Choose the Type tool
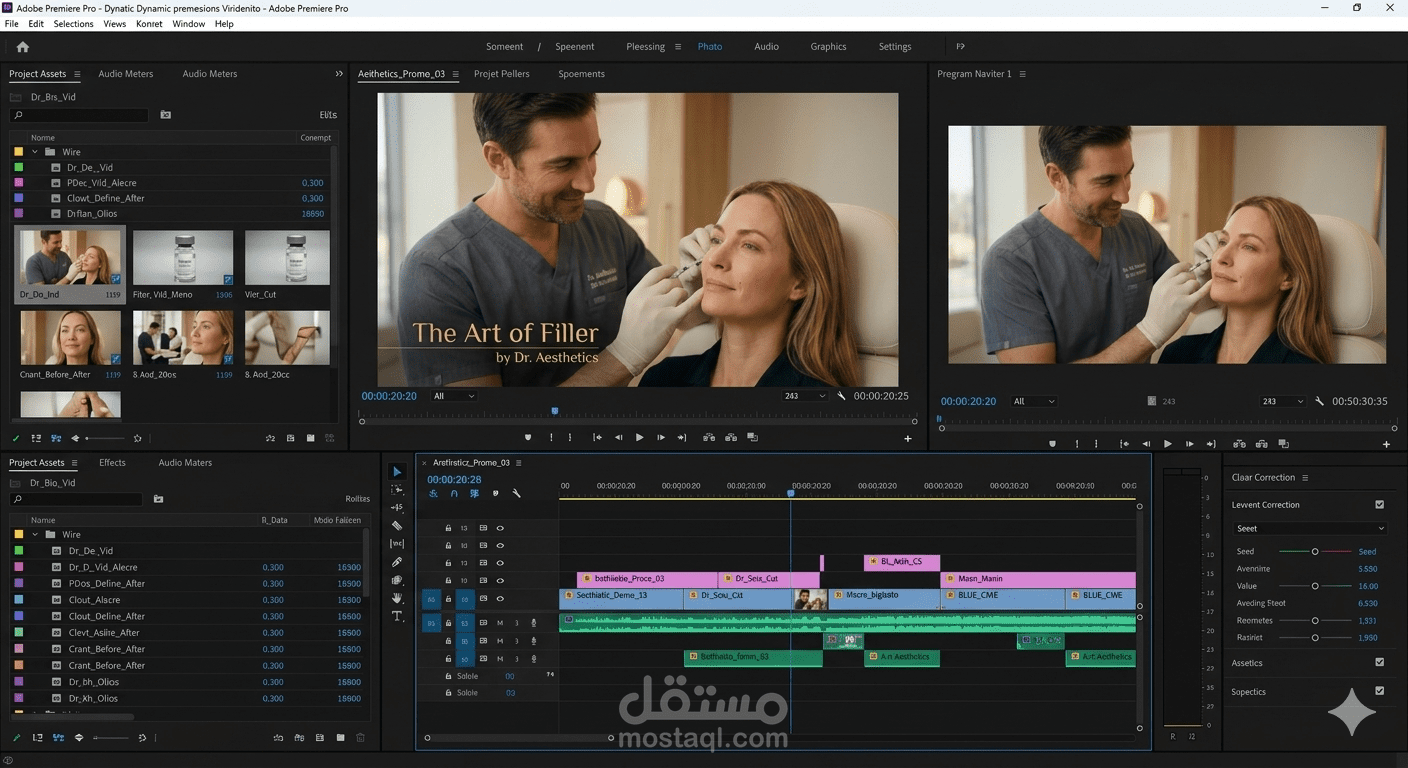Image resolution: width=1408 pixels, height=768 pixels. click(396, 617)
